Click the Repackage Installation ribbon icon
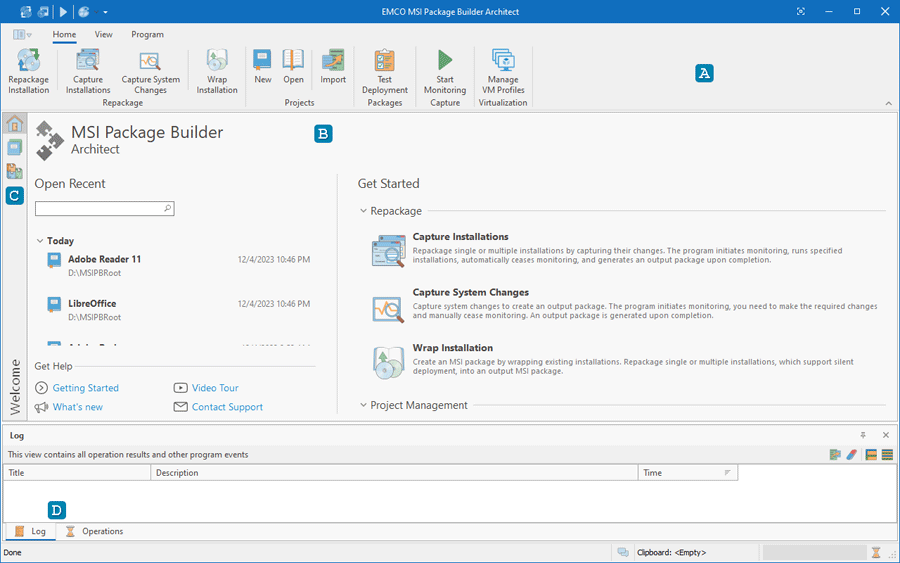Screen dimensions: 900x563 pos(28,71)
